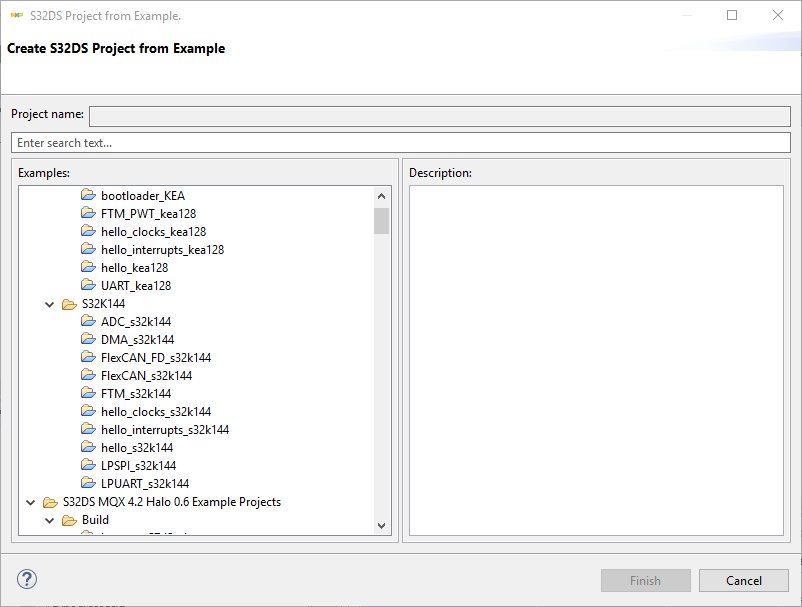Click the Finish button
The width and height of the screenshot is (802, 607).
click(x=645, y=580)
